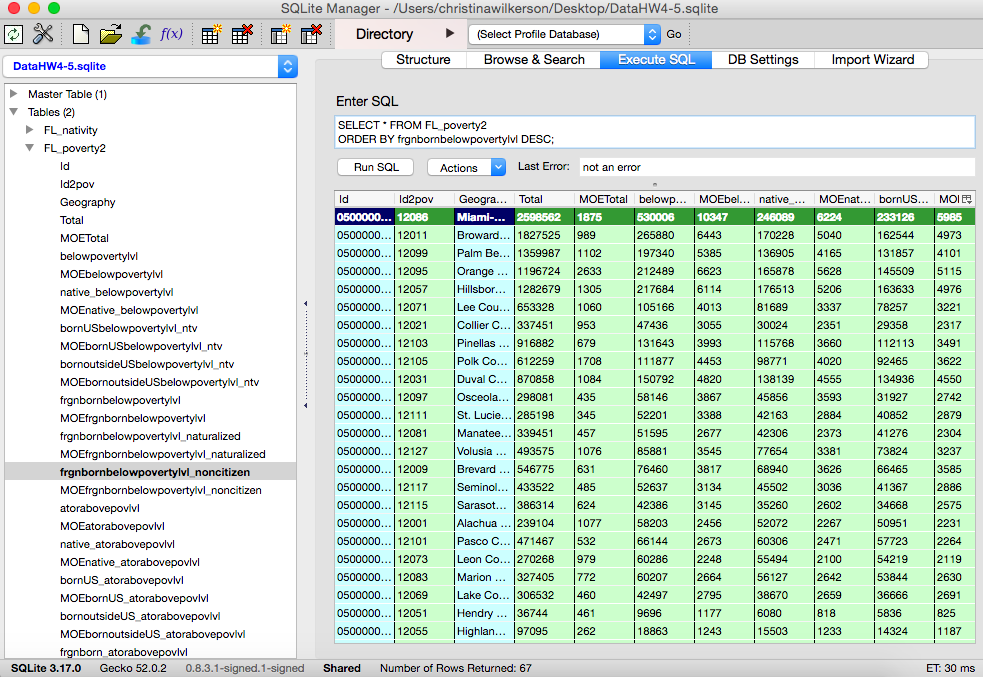Collapse the FL_poverty2 table node

pos(29,148)
